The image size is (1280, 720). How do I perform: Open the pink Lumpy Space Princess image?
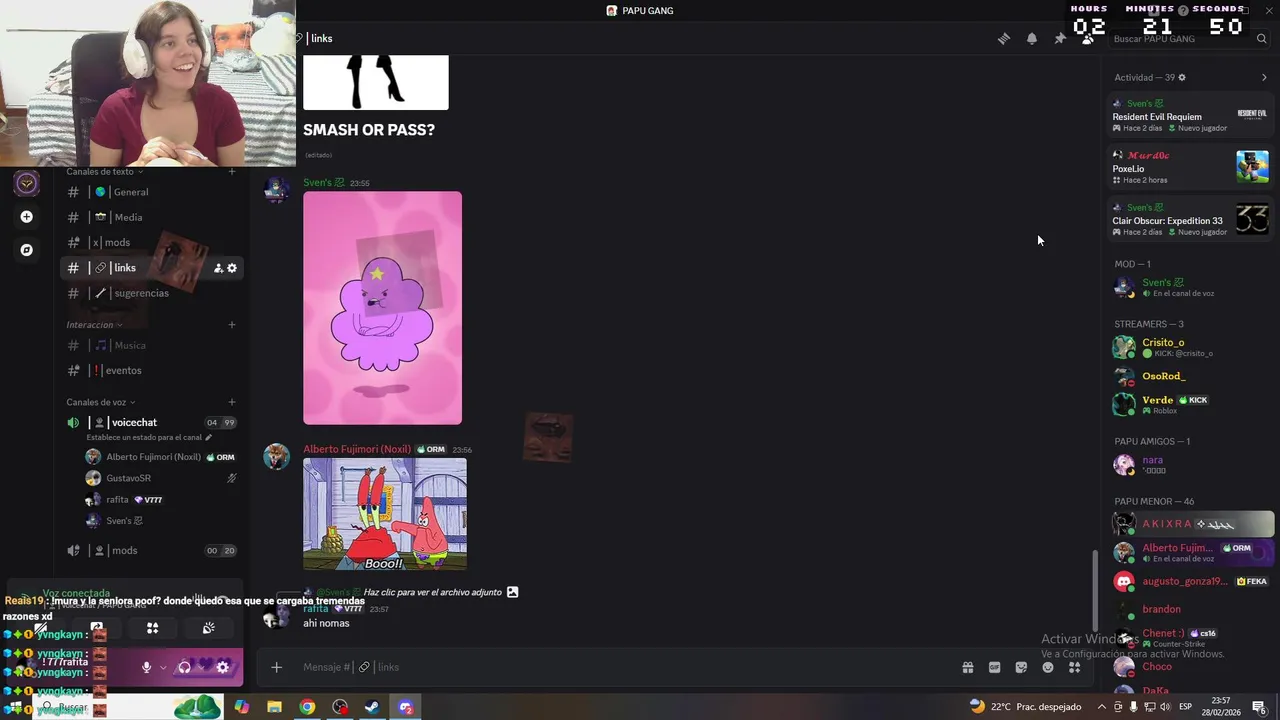click(382, 308)
